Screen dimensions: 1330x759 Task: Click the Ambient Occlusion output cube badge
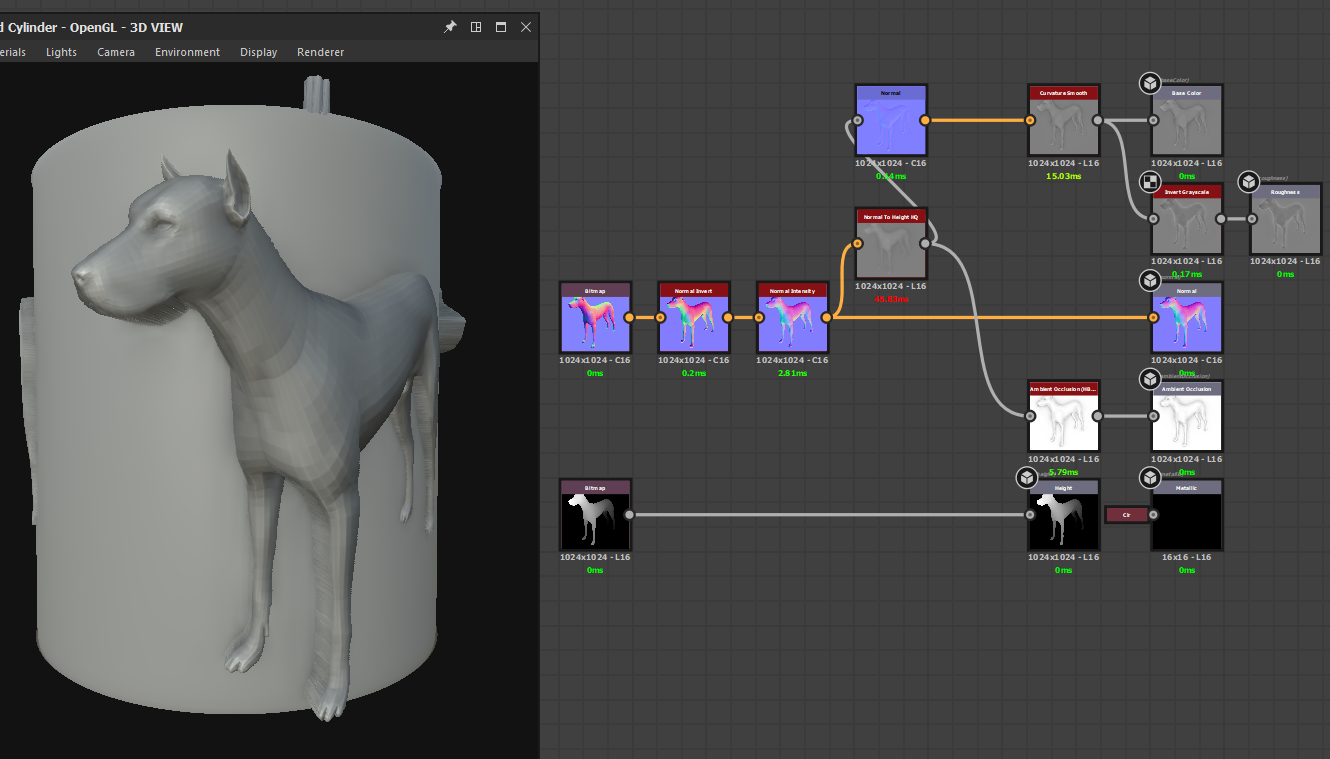pos(1150,379)
